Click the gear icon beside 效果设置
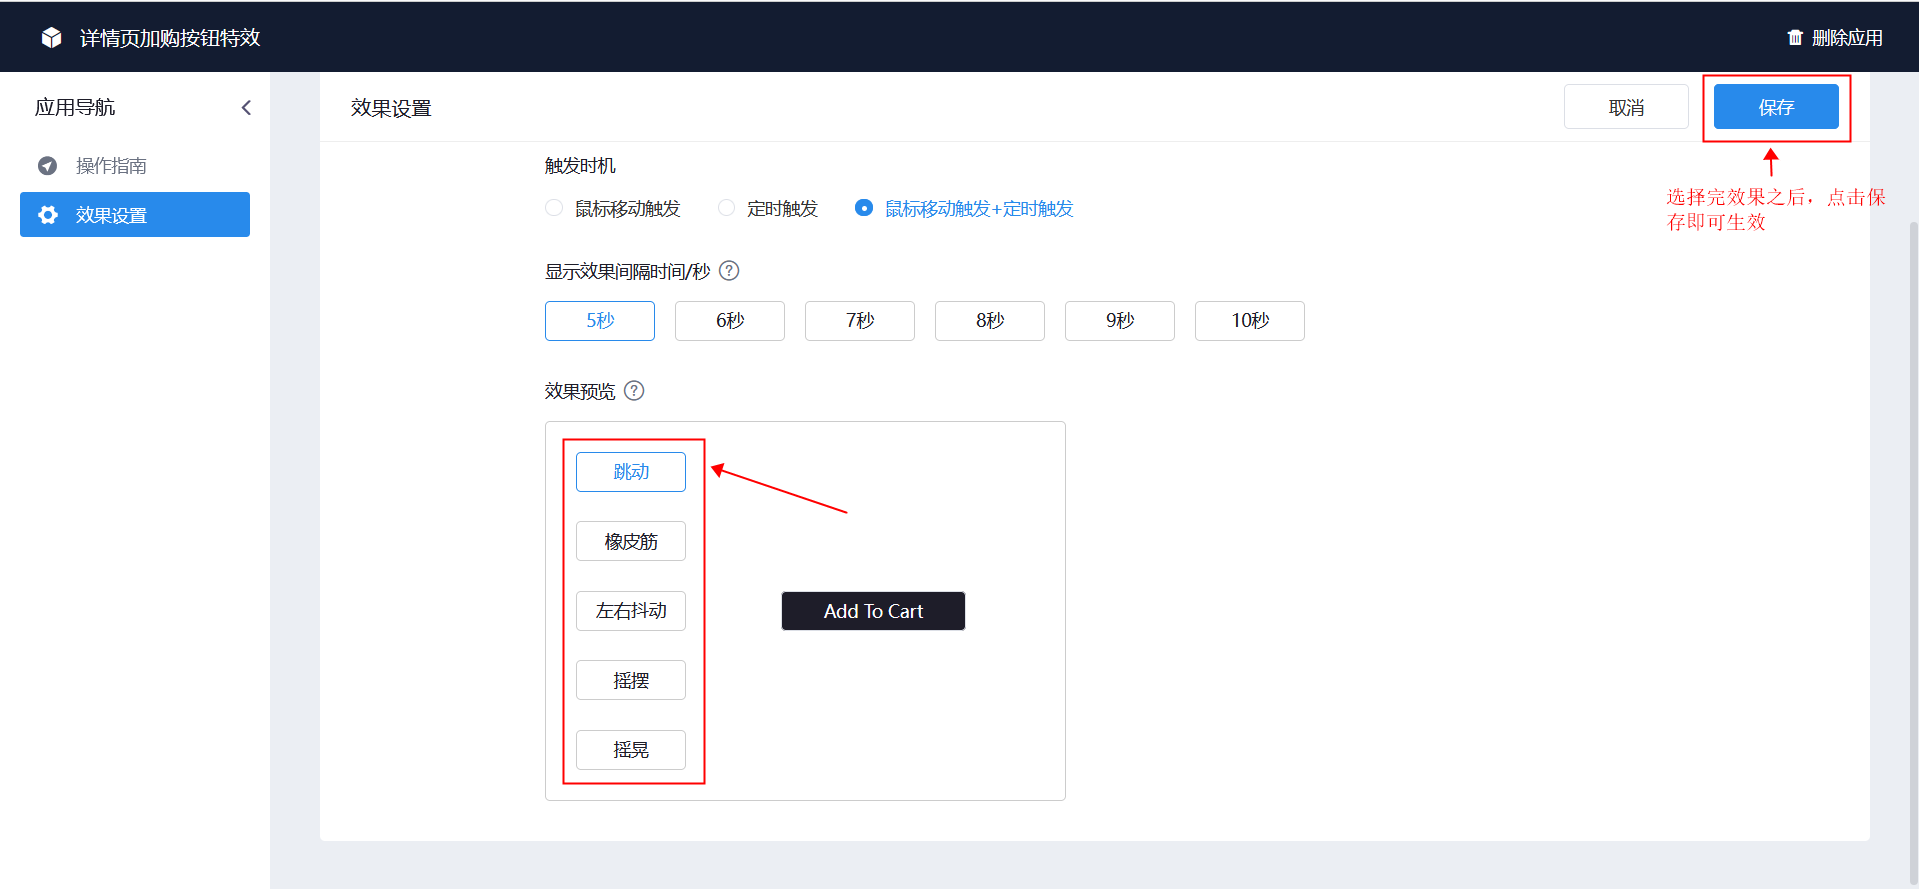The height and width of the screenshot is (889, 1919). (47, 215)
